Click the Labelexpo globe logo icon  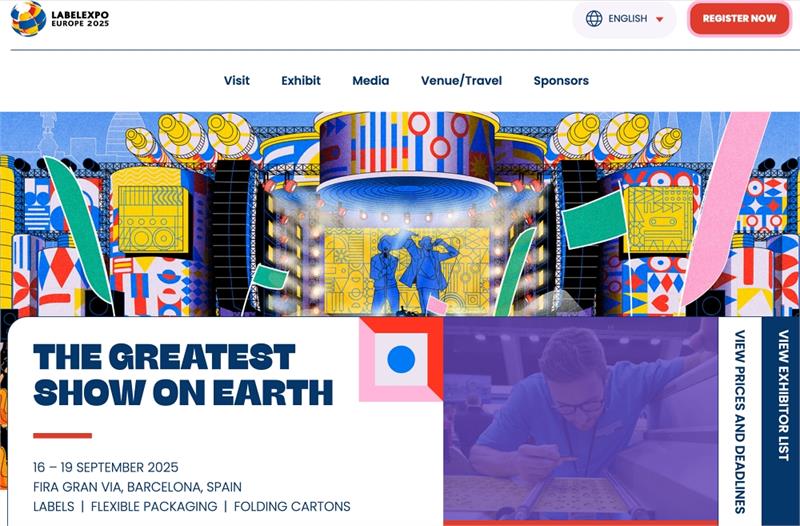(28, 19)
